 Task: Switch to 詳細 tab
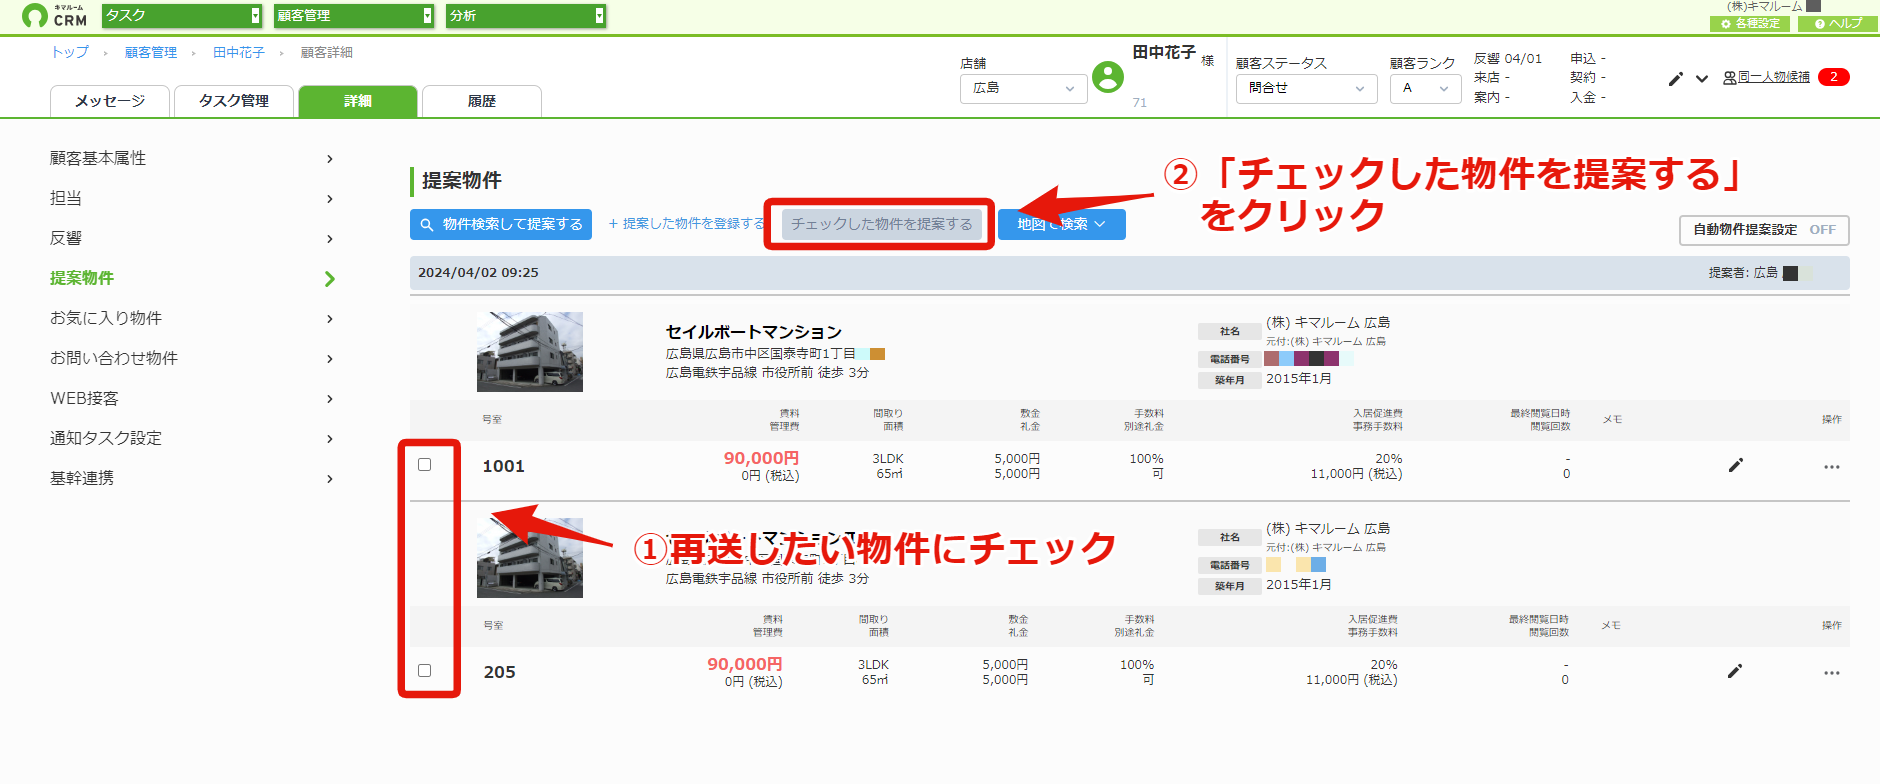(358, 101)
